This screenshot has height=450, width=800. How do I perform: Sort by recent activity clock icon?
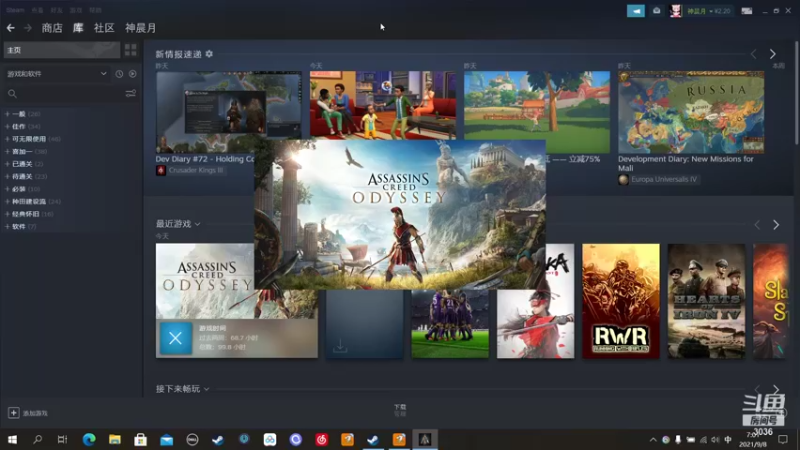click(x=119, y=74)
